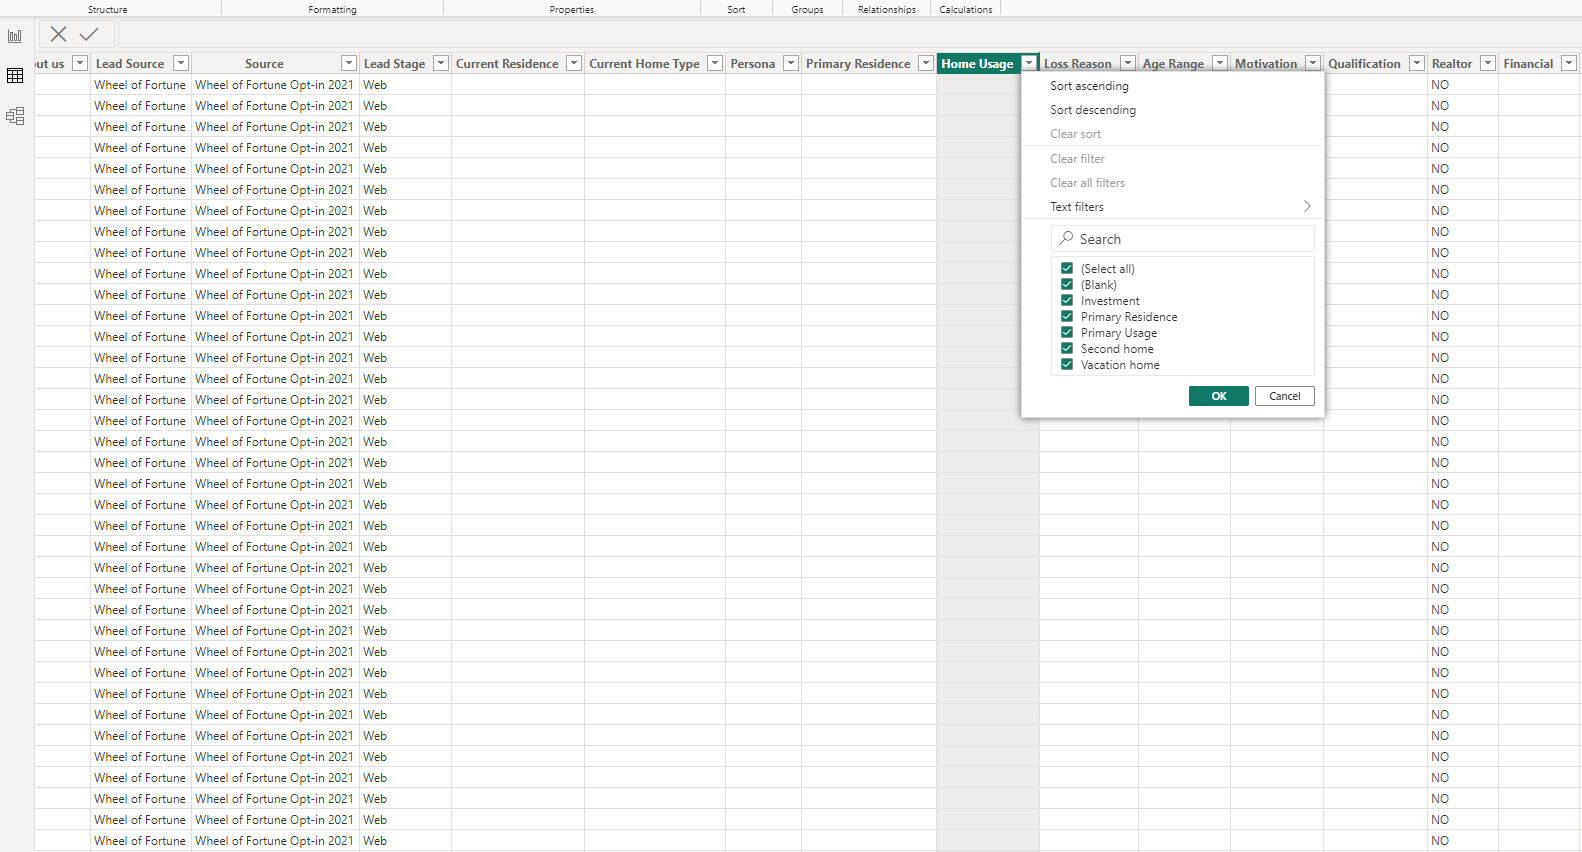Open Data view from left sidebar
The height and width of the screenshot is (852, 1582).
coord(15,76)
